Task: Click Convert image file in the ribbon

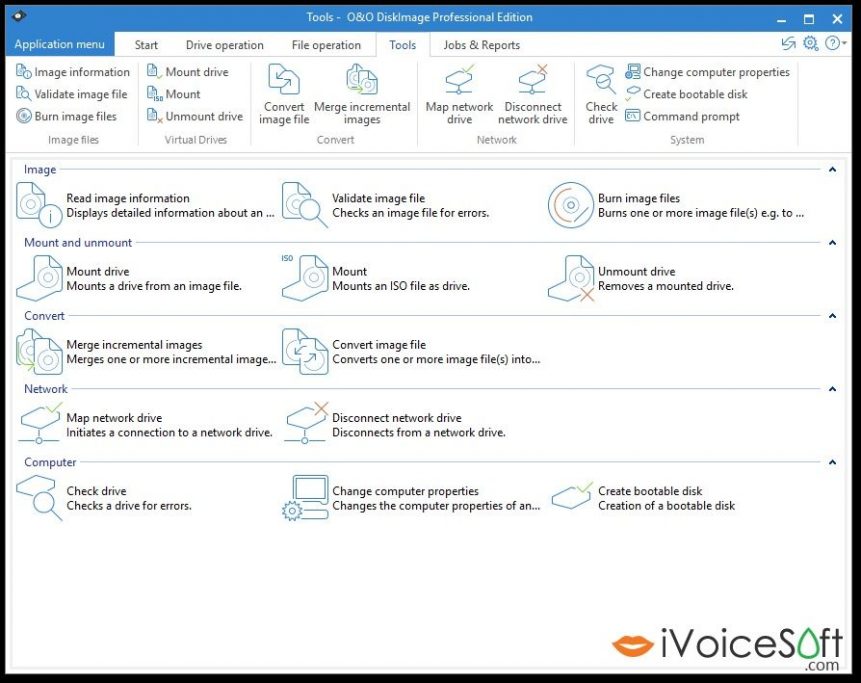Action: (284, 94)
